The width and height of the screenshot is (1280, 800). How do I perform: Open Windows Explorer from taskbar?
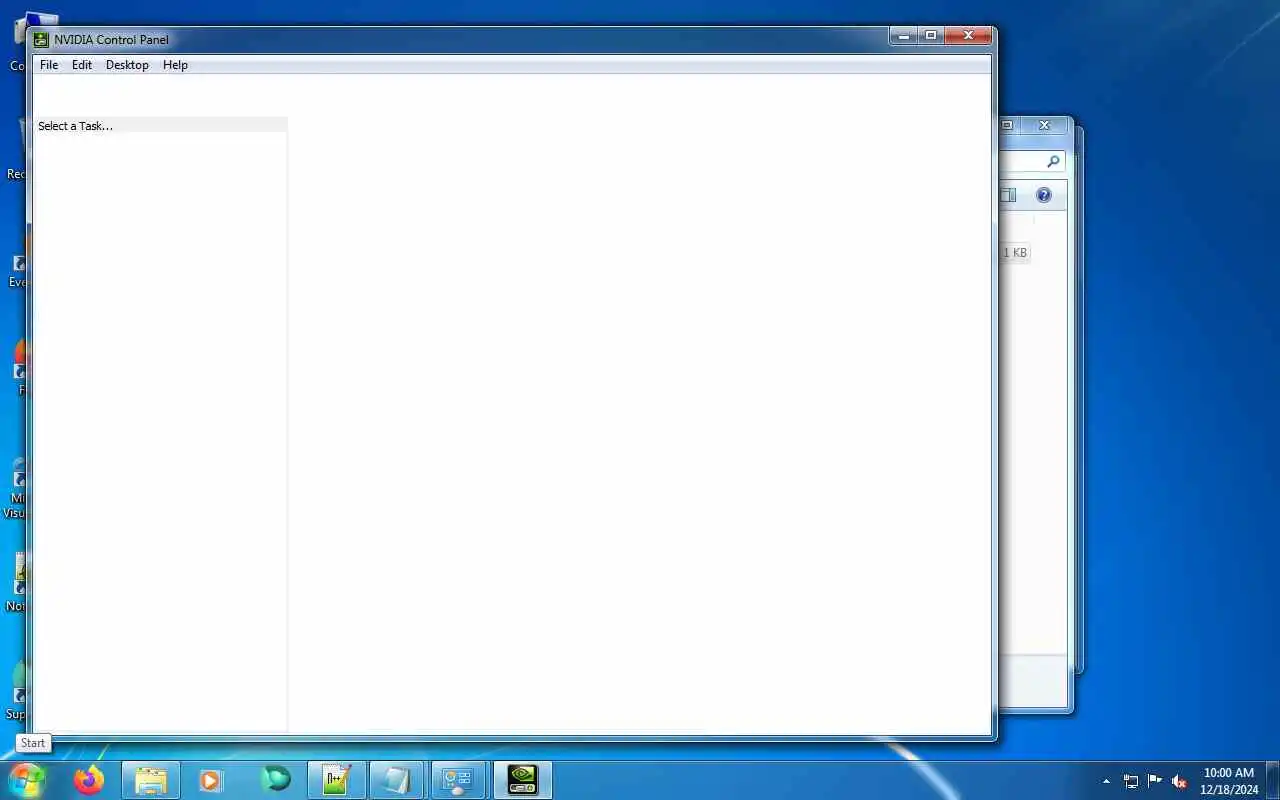pyautogui.click(x=151, y=780)
